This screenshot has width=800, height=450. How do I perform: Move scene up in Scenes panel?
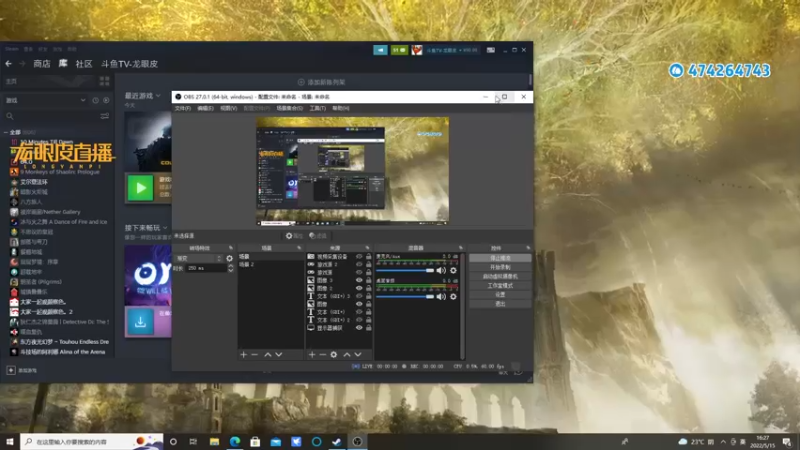tap(268, 355)
